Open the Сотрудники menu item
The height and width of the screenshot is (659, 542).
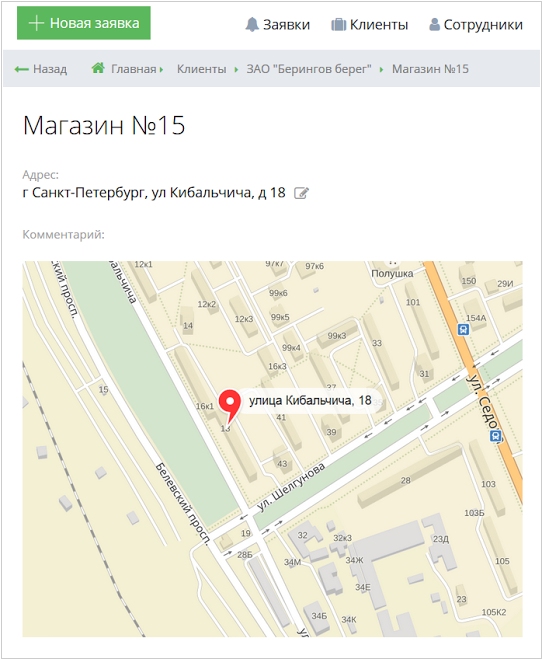pyautogui.click(x=476, y=25)
